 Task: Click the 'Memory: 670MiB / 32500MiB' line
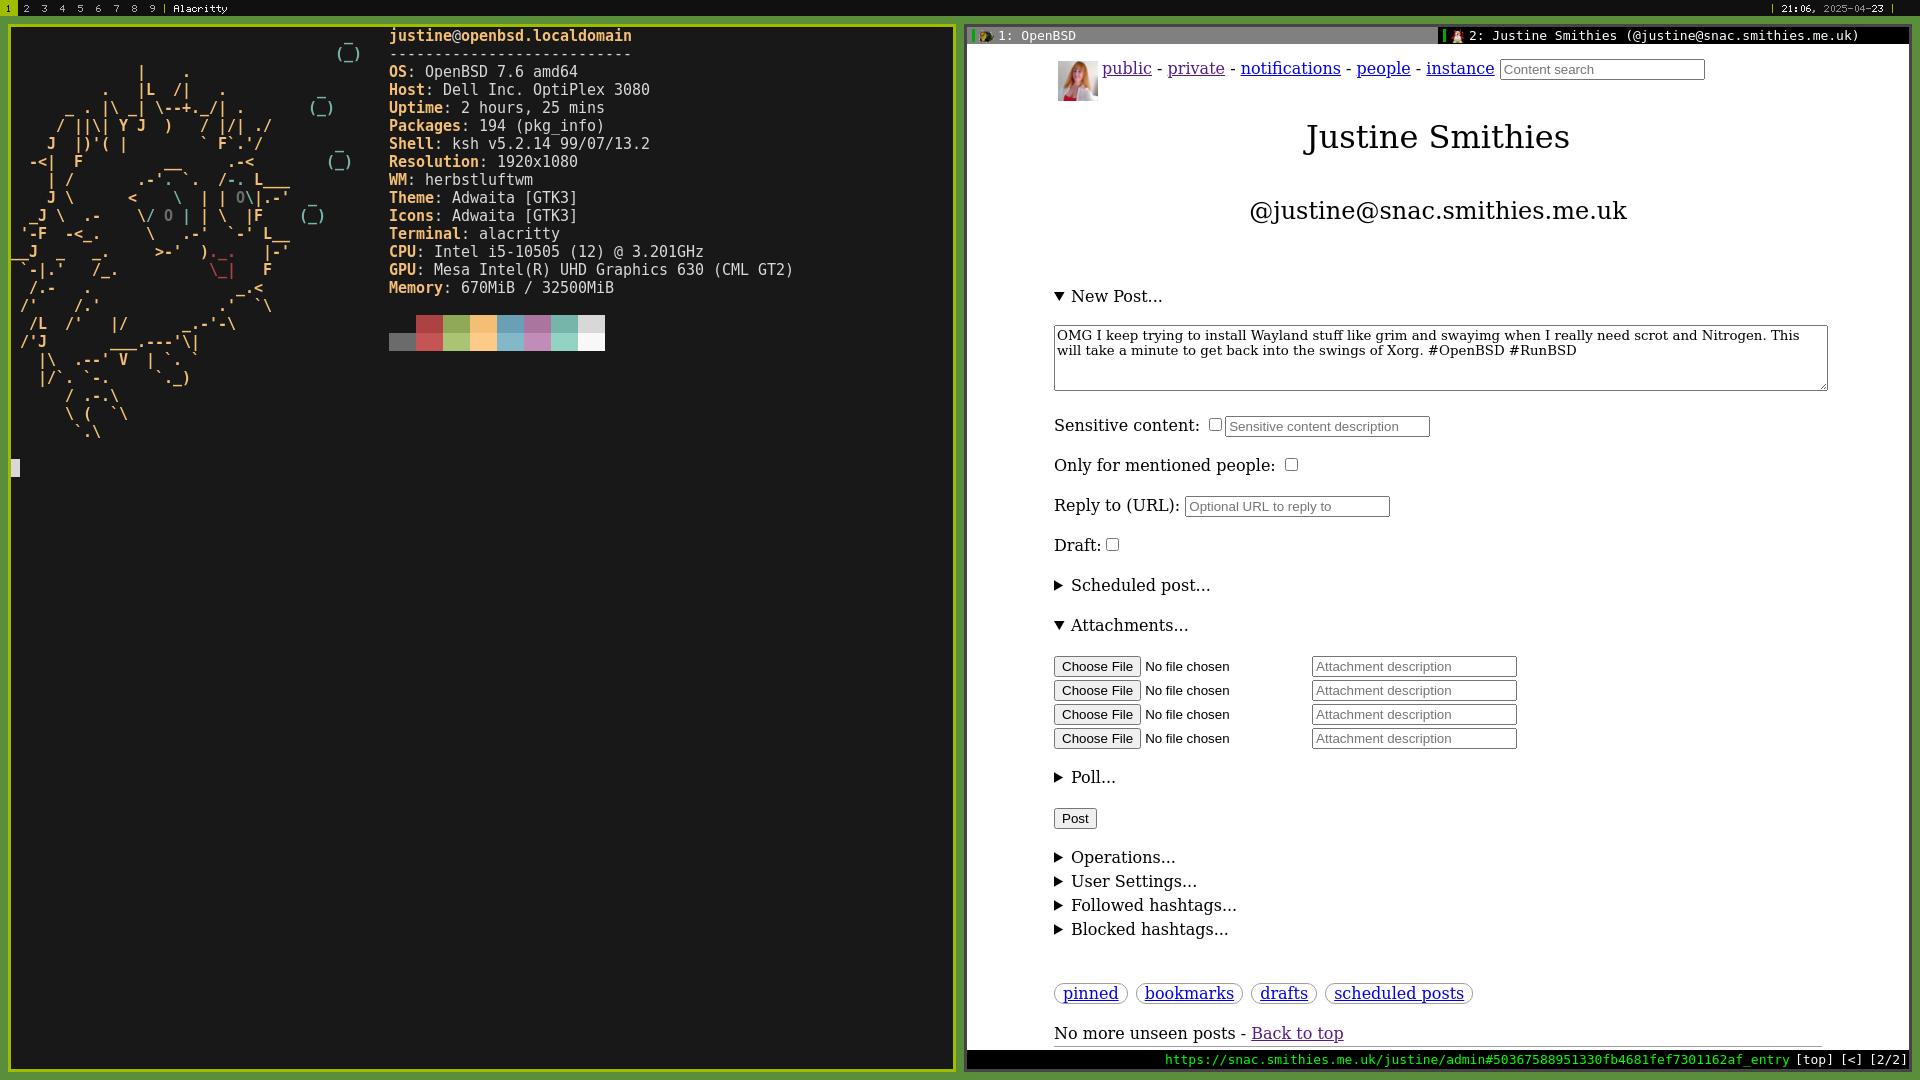(501, 288)
